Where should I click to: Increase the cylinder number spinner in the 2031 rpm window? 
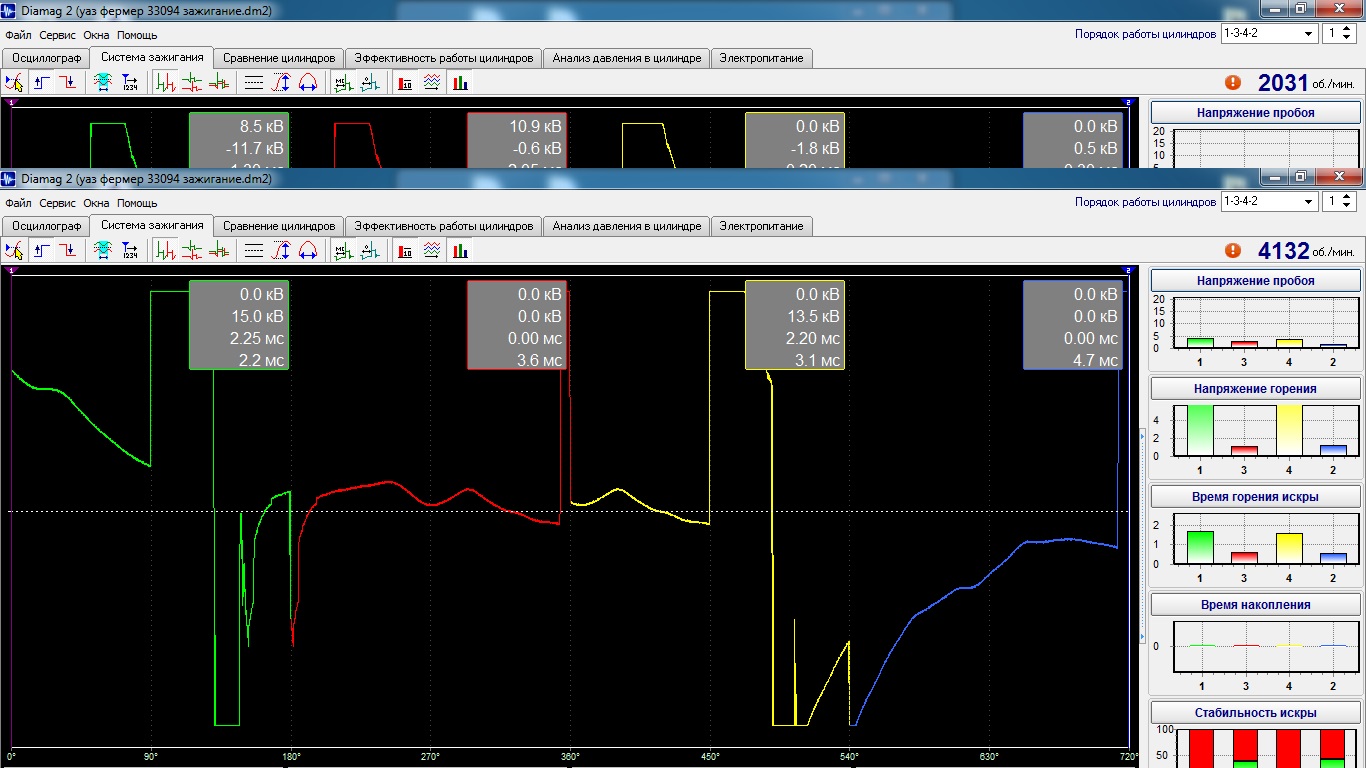click(x=1346, y=29)
